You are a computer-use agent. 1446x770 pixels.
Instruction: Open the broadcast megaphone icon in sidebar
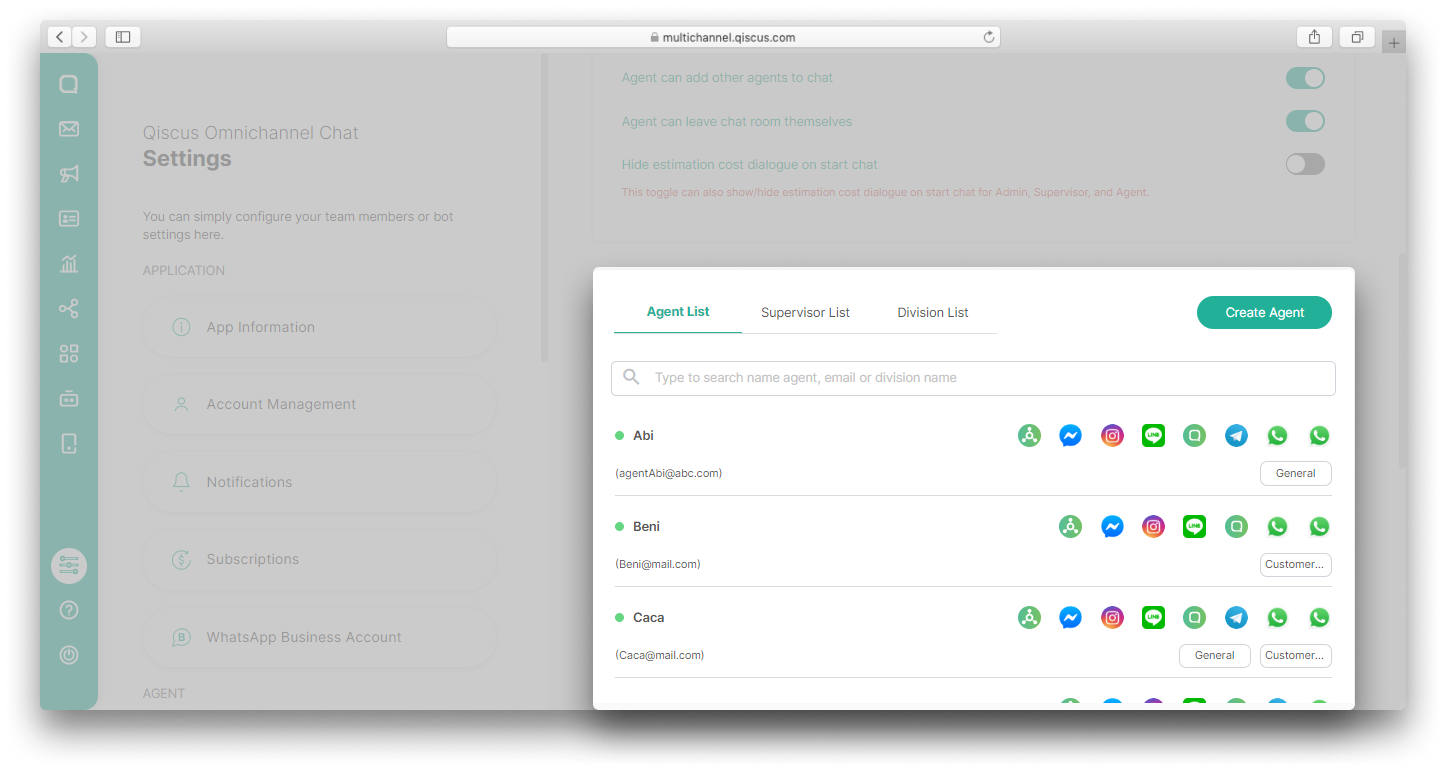tap(69, 174)
